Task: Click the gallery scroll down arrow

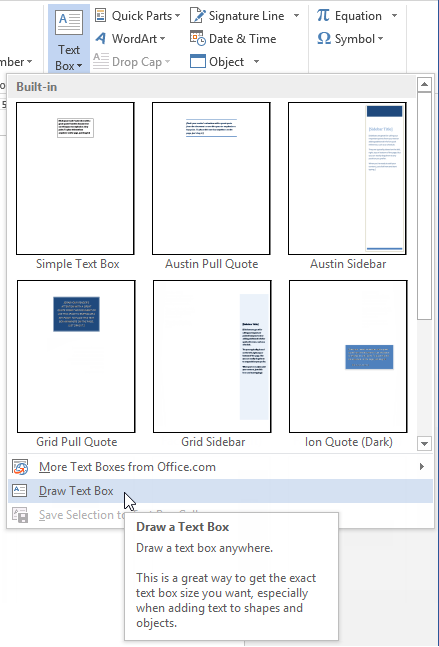Action: 424,444
